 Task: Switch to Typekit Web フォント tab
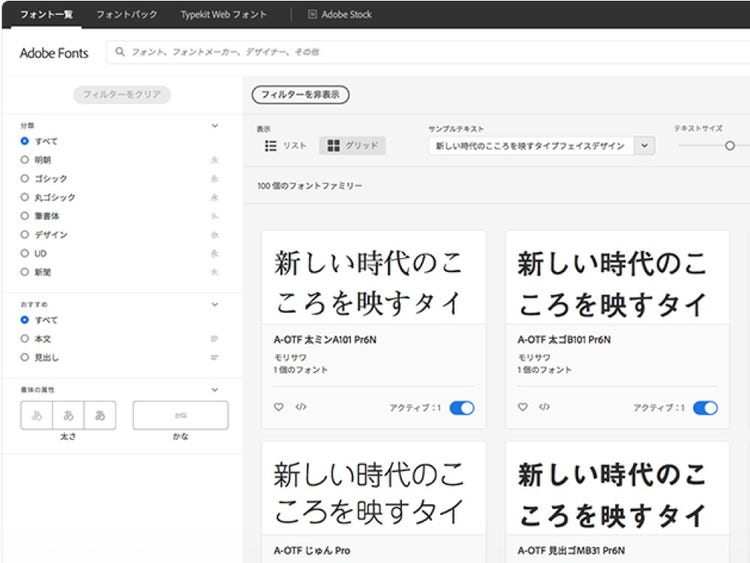pos(225,15)
